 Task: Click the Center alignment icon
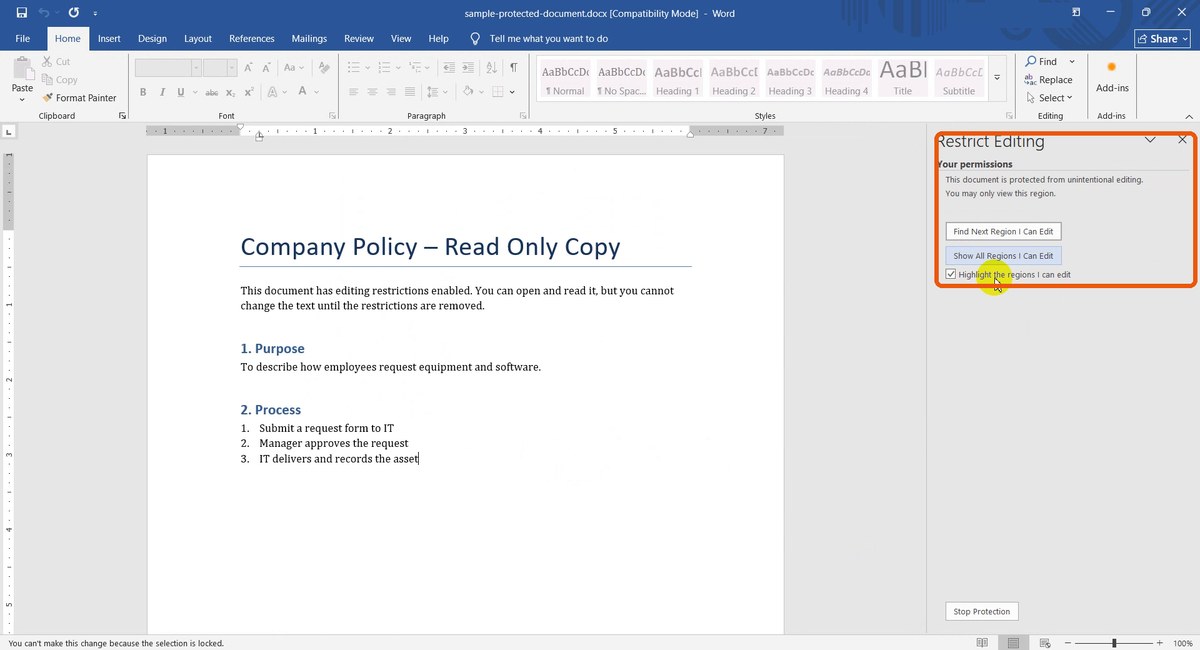[x=373, y=92]
